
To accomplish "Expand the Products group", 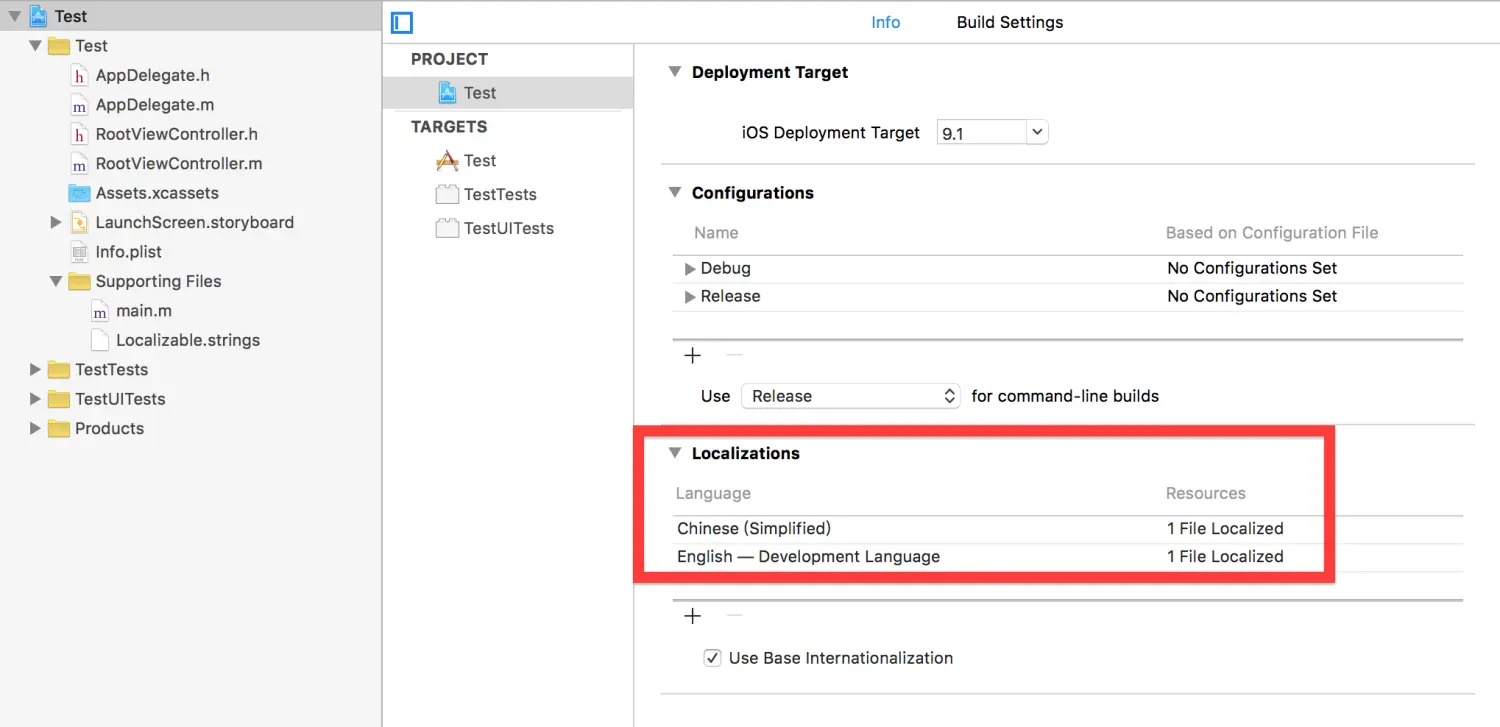I will click(x=36, y=428).
